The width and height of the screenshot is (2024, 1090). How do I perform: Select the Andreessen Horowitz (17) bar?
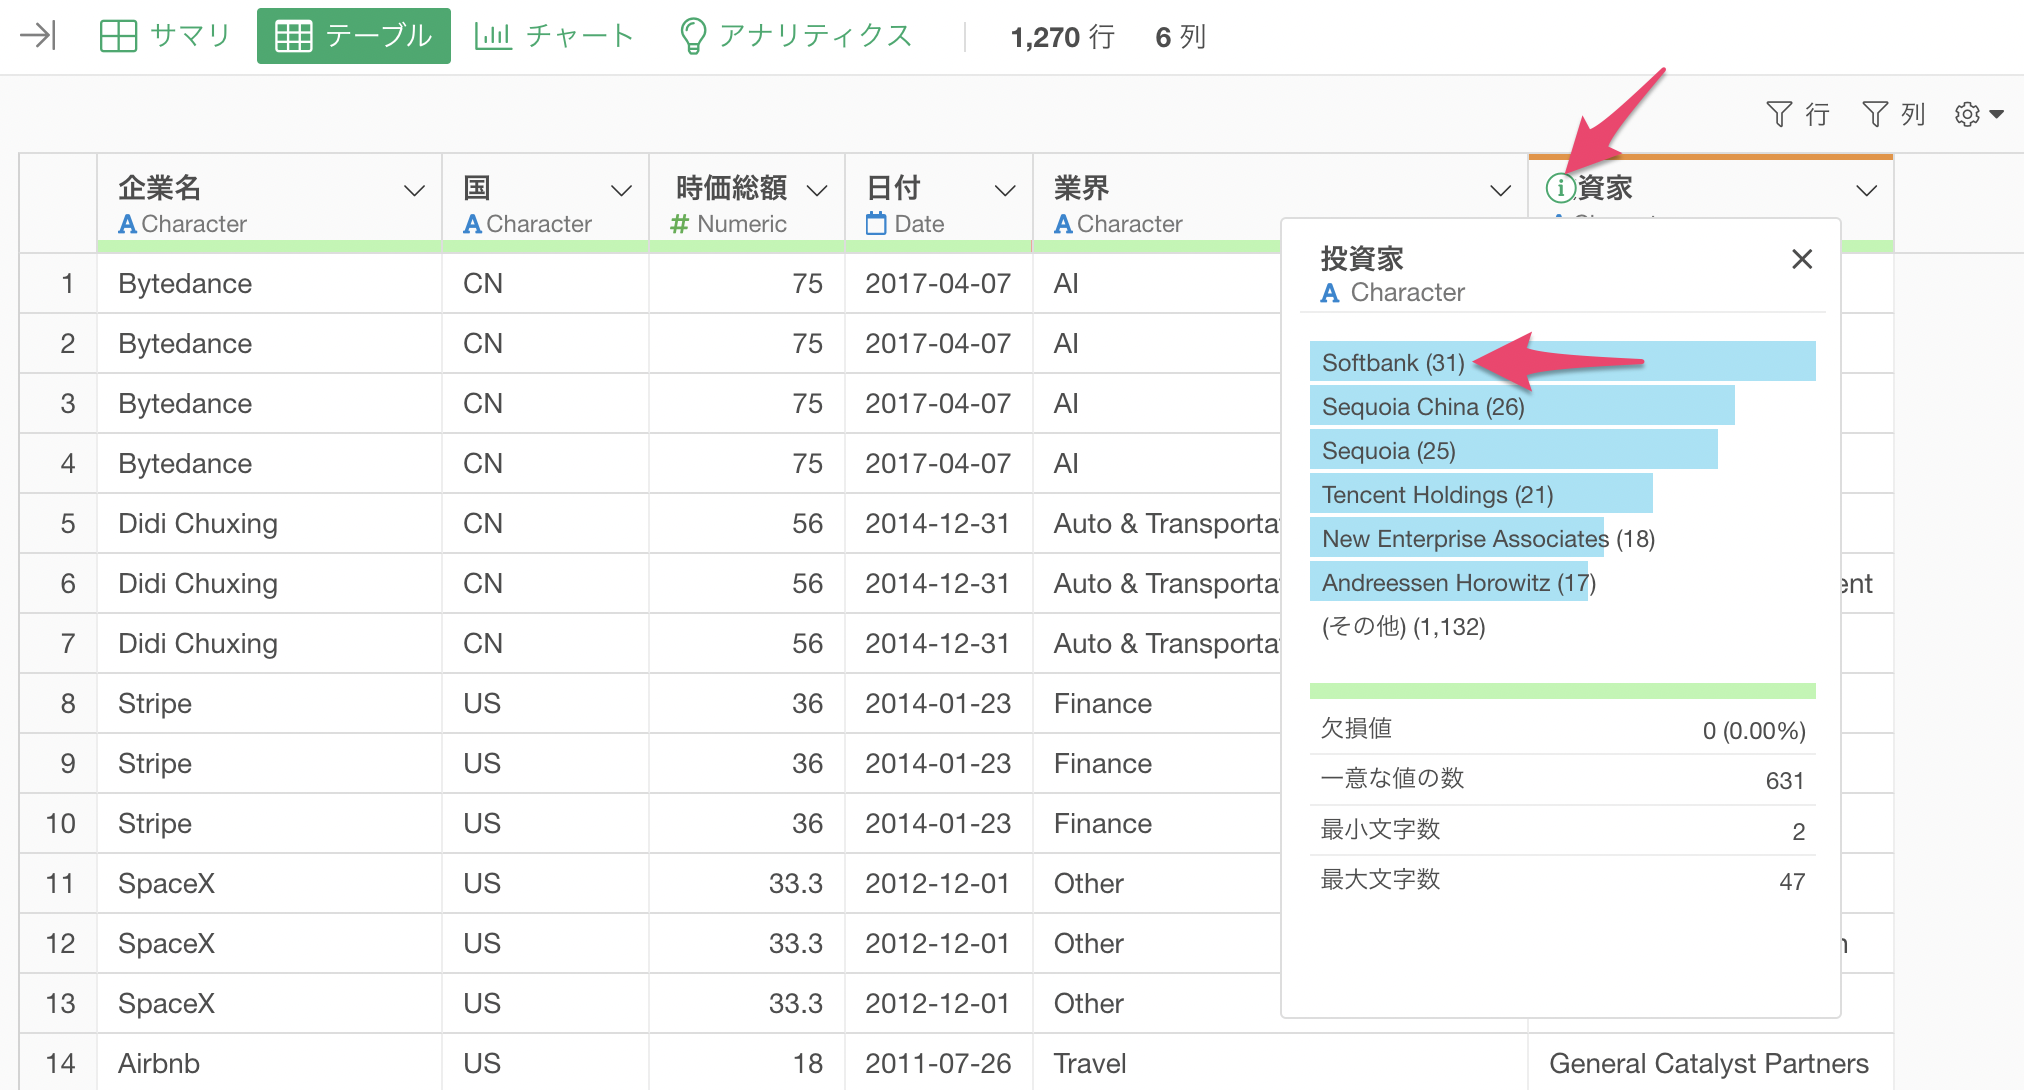point(1449,582)
